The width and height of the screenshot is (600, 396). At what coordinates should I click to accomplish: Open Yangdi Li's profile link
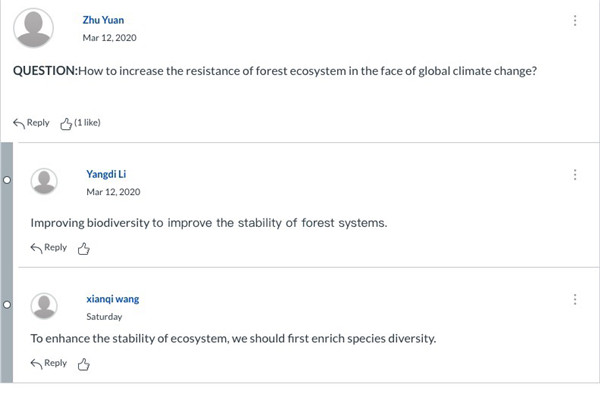(106, 174)
